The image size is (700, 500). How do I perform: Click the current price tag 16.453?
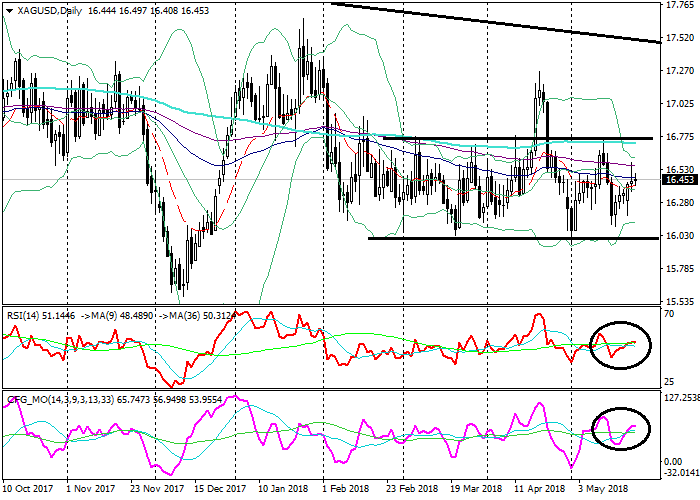[x=679, y=180]
